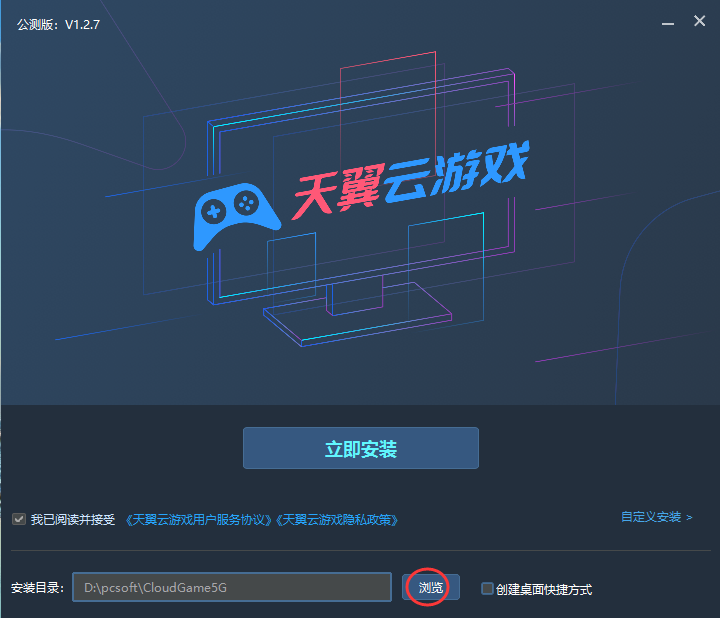
Task: Close the 天翼云游戏 installer
Action: pyautogui.click(x=699, y=22)
